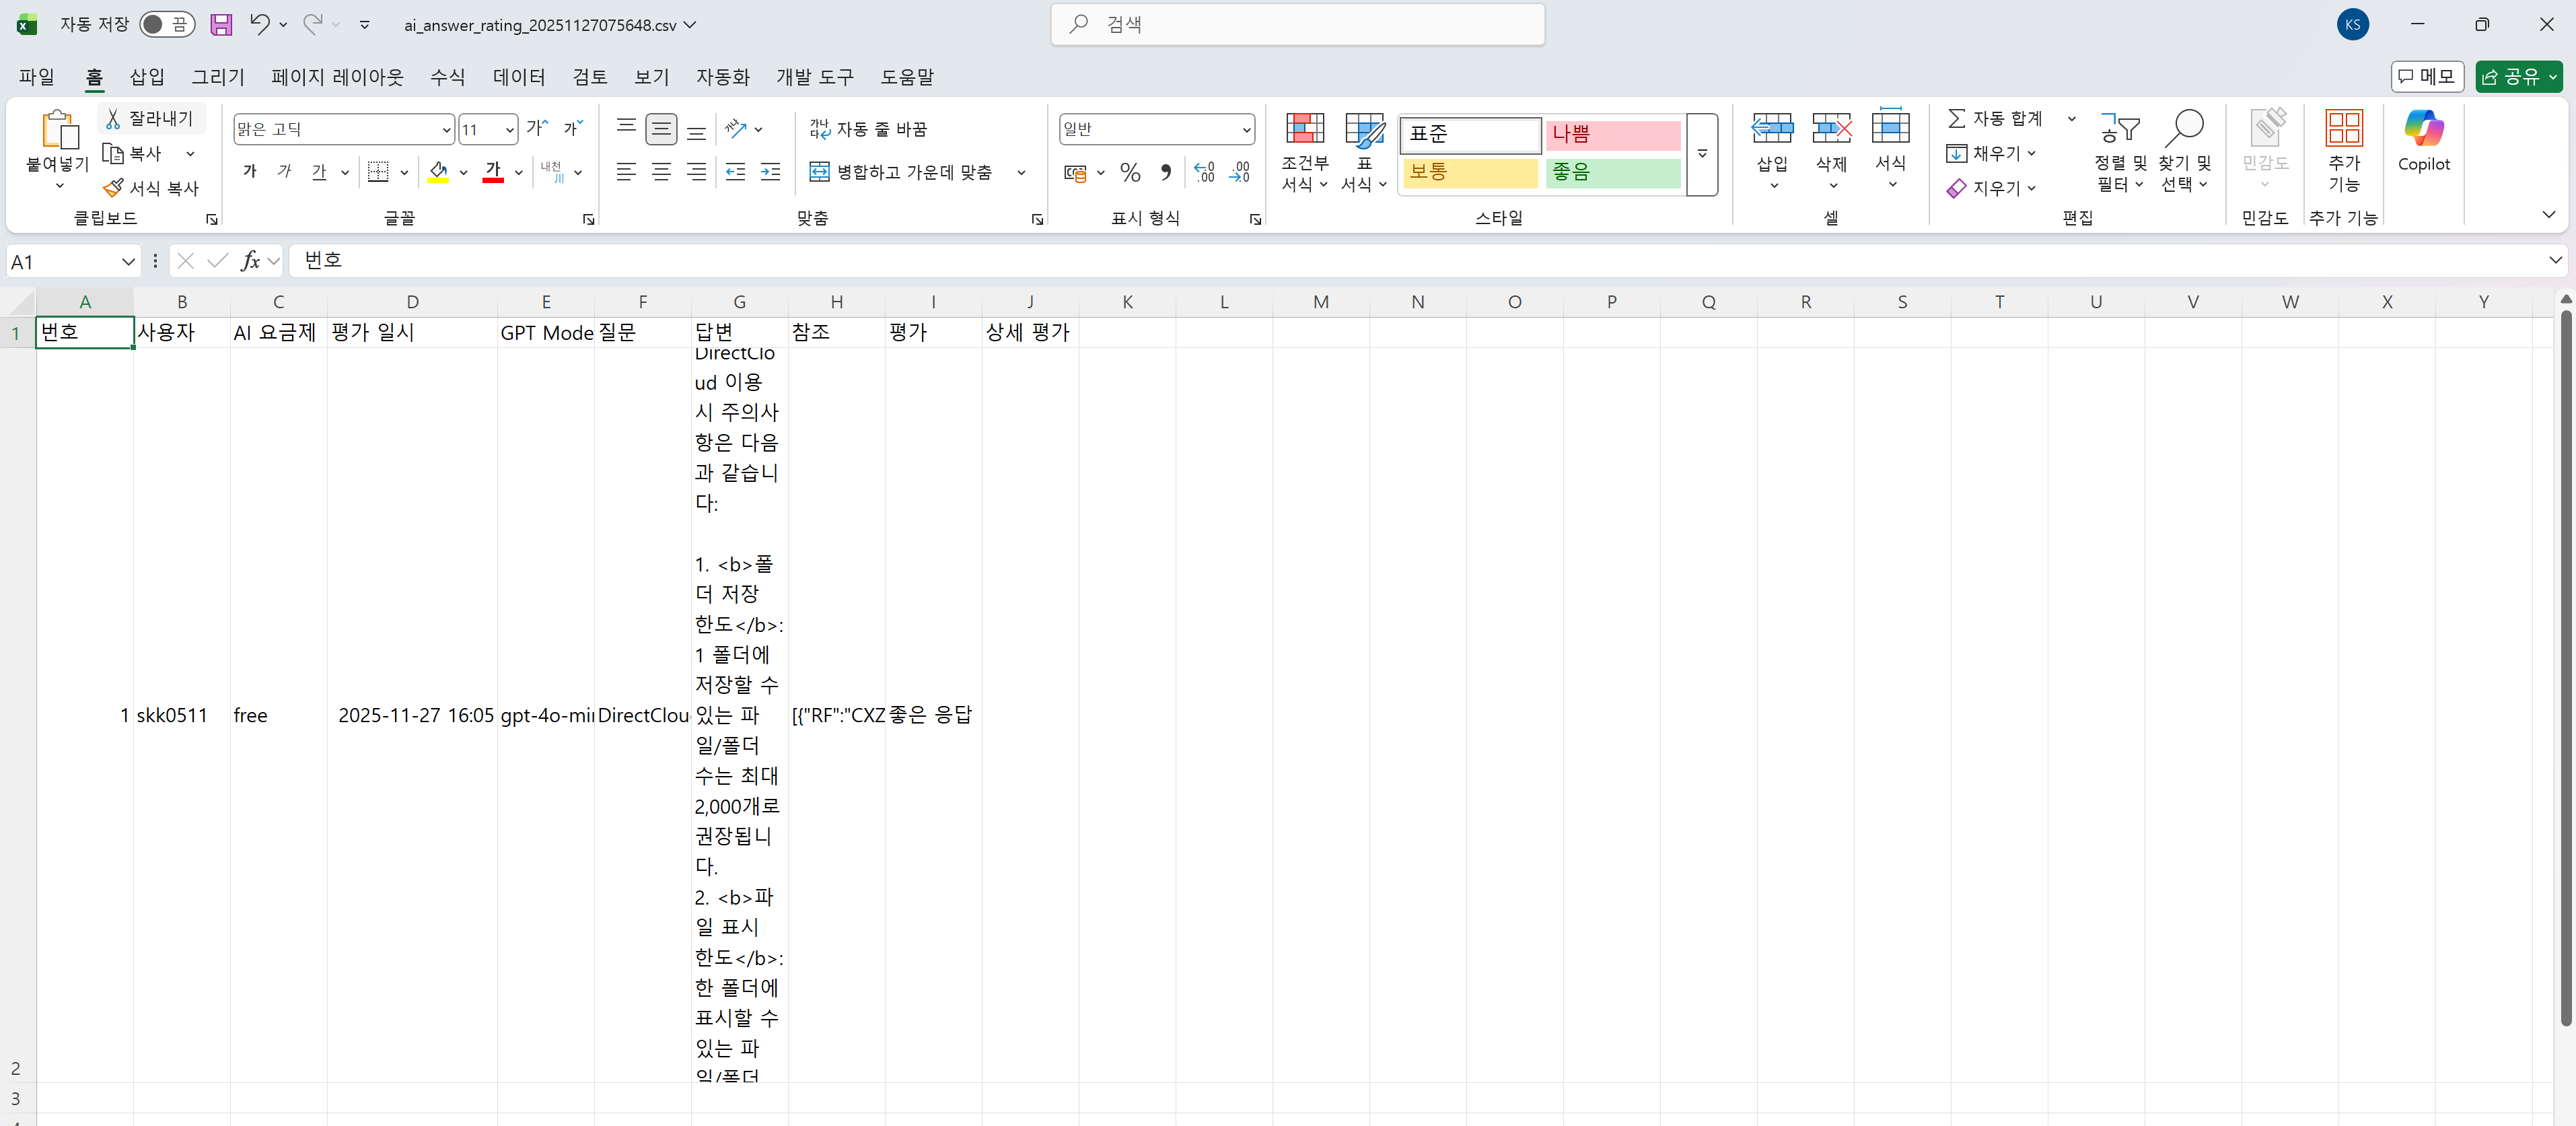
Task: Open the 삽입 (Insert) ribbon tab
Action: pyautogui.click(x=147, y=77)
